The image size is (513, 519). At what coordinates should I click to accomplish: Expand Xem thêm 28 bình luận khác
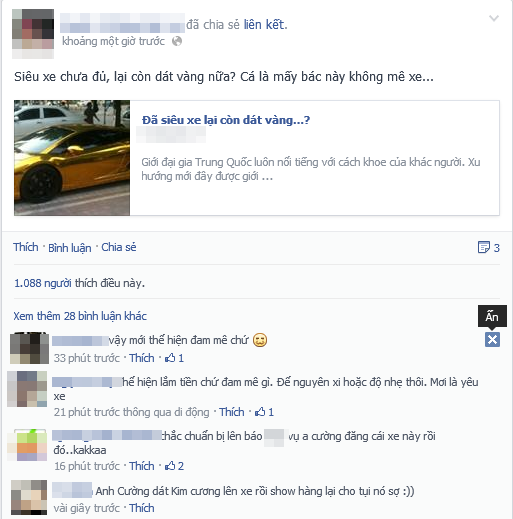click(x=80, y=316)
